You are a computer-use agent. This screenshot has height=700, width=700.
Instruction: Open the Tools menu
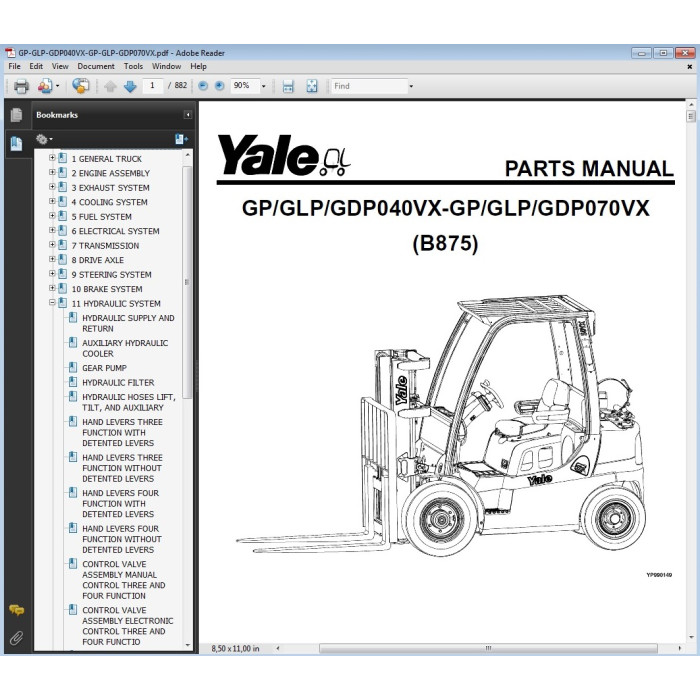(133, 66)
